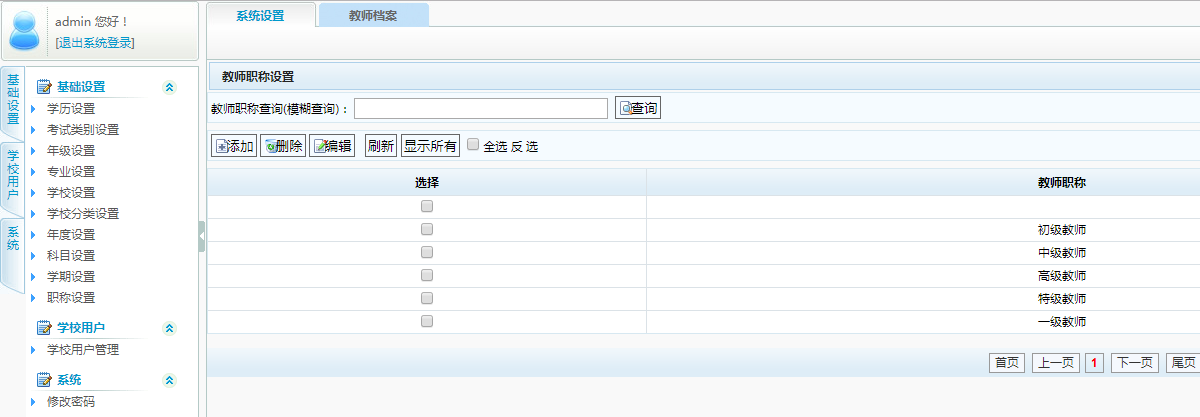Select the checkbox for 一级教师
This screenshot has height=417, width=1200.
click(x=427, y=321)
